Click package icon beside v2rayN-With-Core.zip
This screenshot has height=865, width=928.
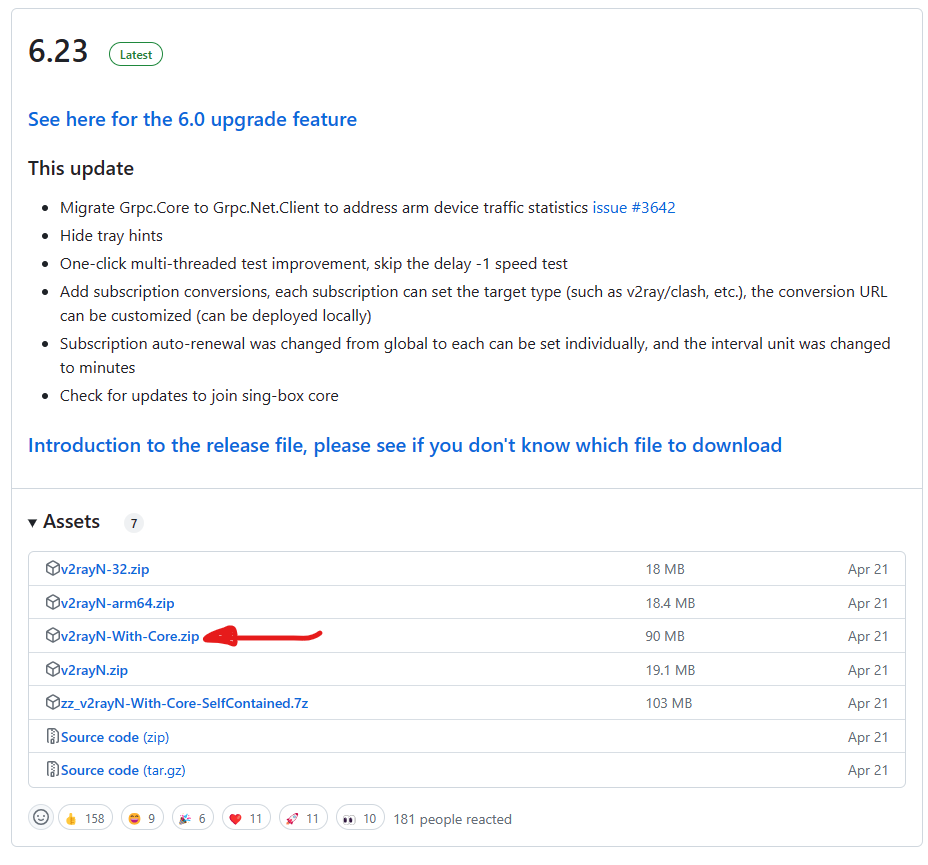click(x=53, y=635)
